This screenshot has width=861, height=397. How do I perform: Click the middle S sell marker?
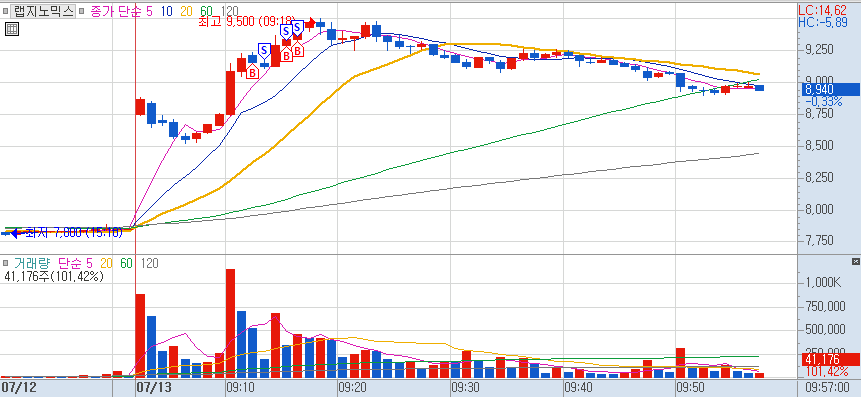click(286, 31)
